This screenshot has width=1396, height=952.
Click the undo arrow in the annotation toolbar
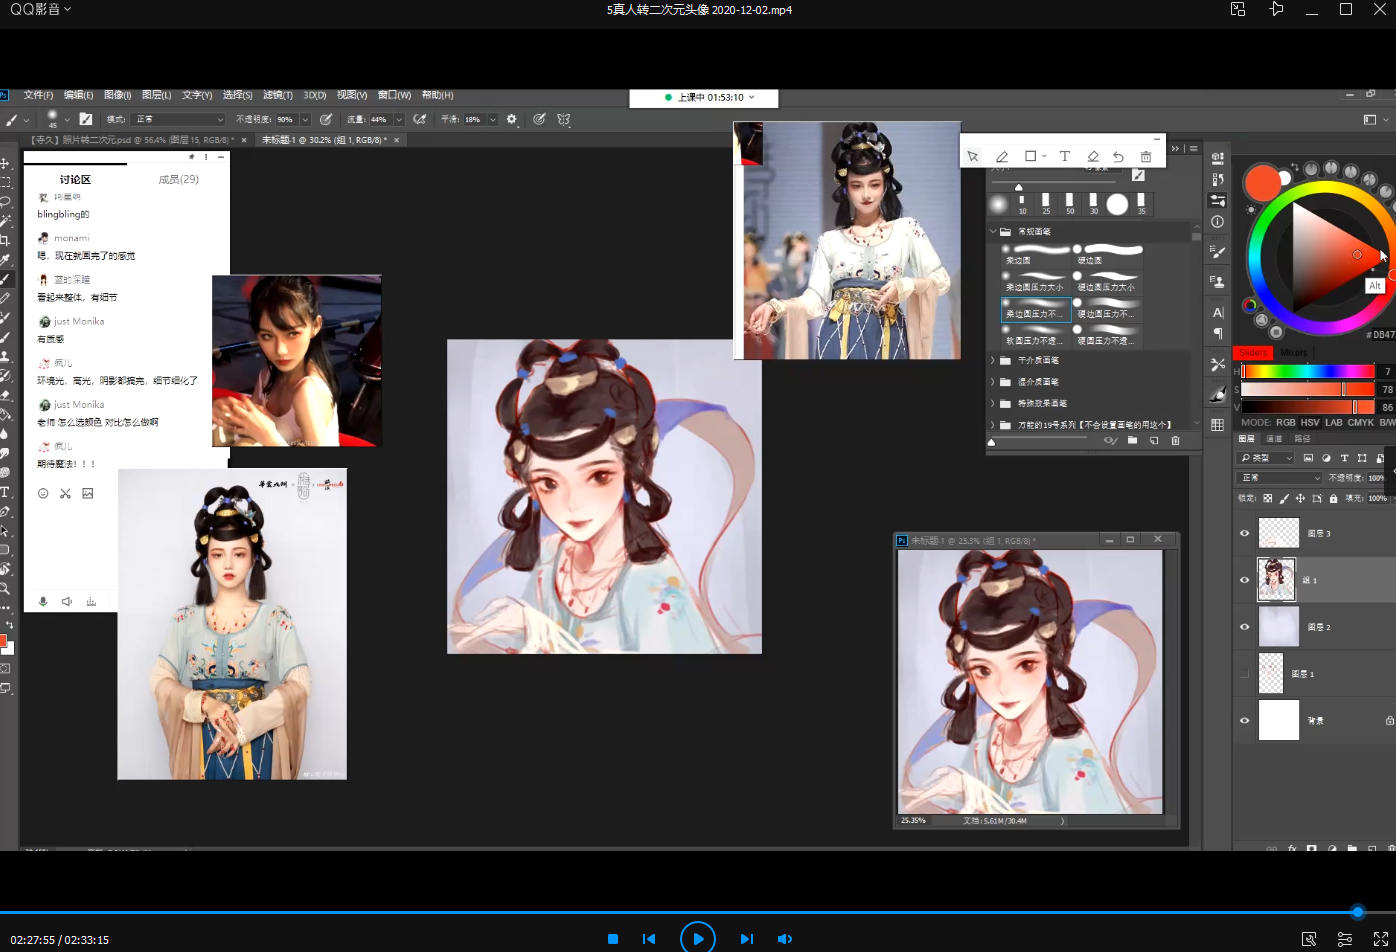(x=1118, y=157)
